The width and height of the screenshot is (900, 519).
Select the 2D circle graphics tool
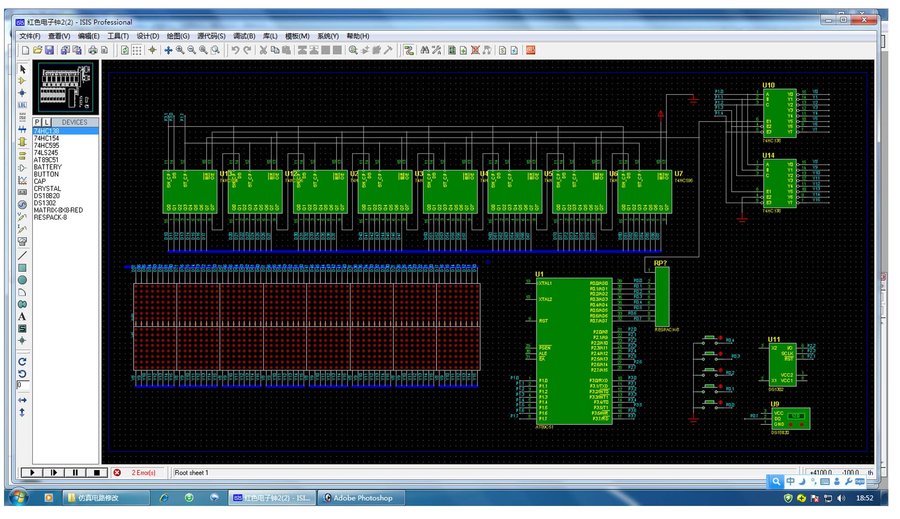(22, 280)
